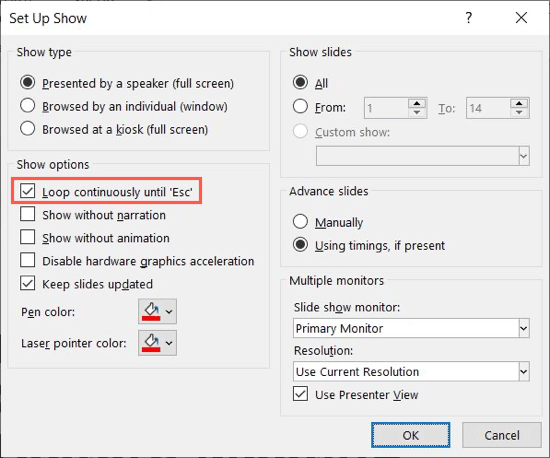
Task: Enable Show without narration
Action: point(27,214)
